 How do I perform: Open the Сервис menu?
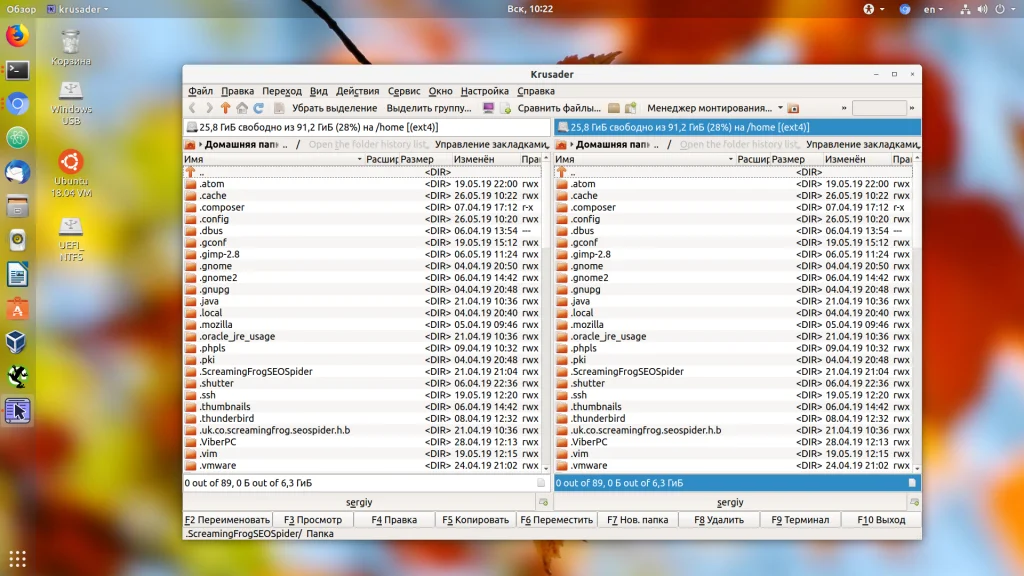[x=404, y=91]
